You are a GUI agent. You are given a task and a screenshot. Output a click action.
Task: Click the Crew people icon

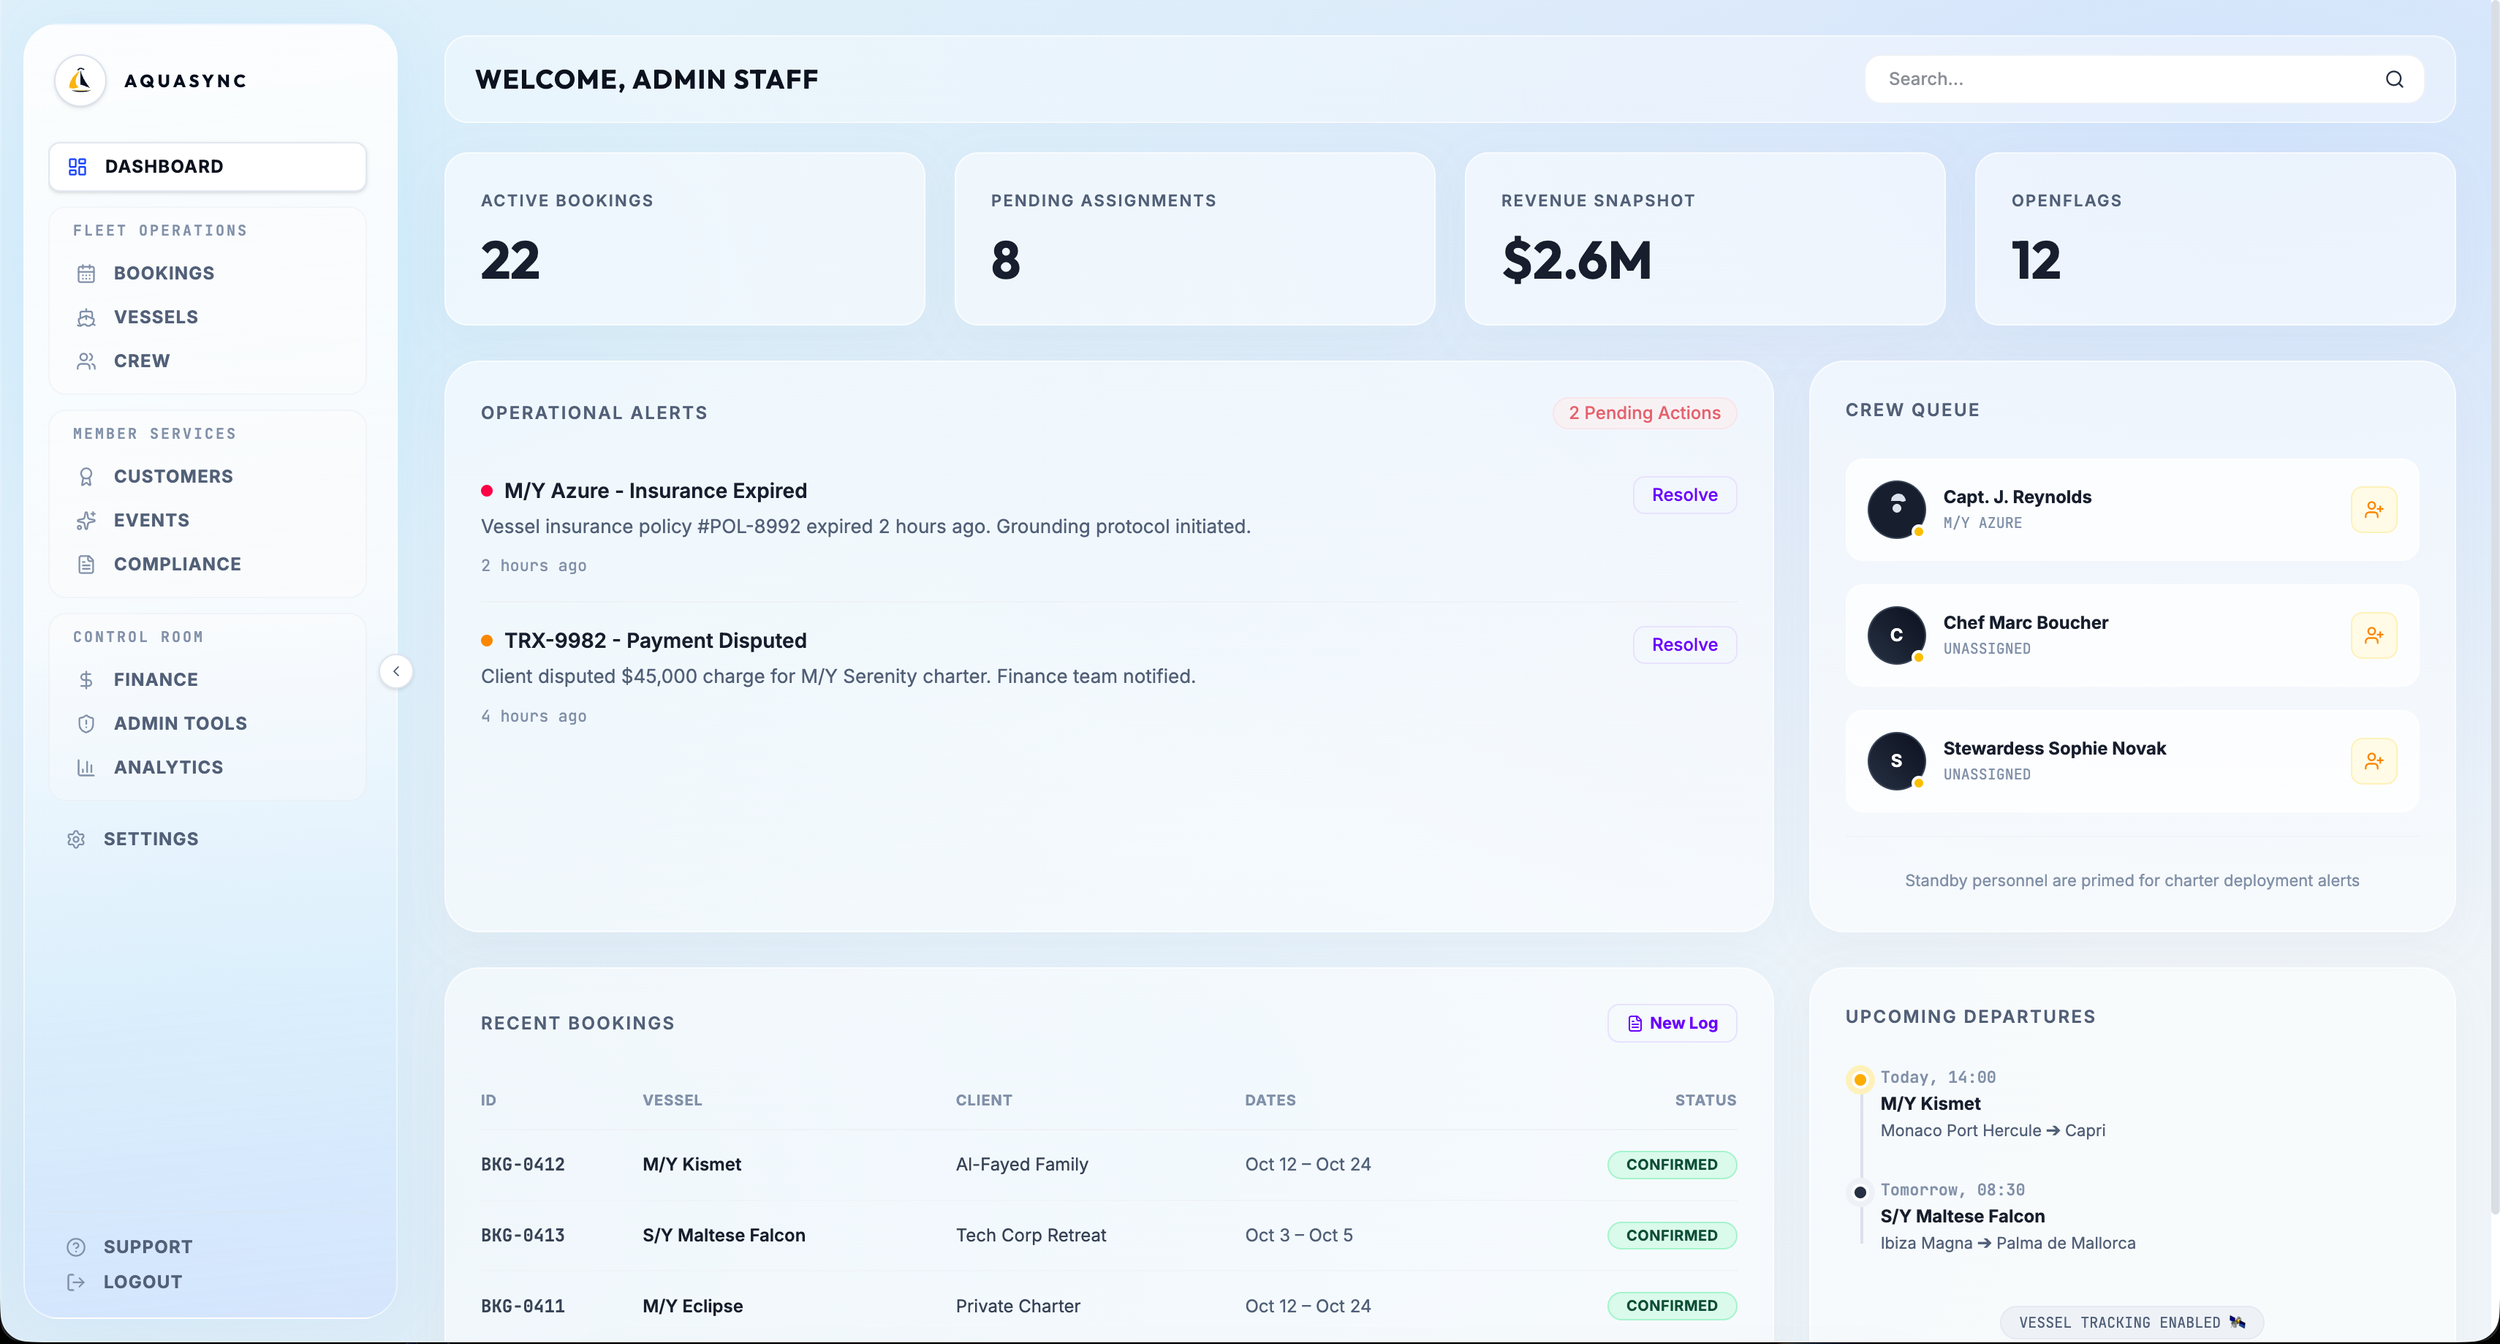(x=86, y=361)
